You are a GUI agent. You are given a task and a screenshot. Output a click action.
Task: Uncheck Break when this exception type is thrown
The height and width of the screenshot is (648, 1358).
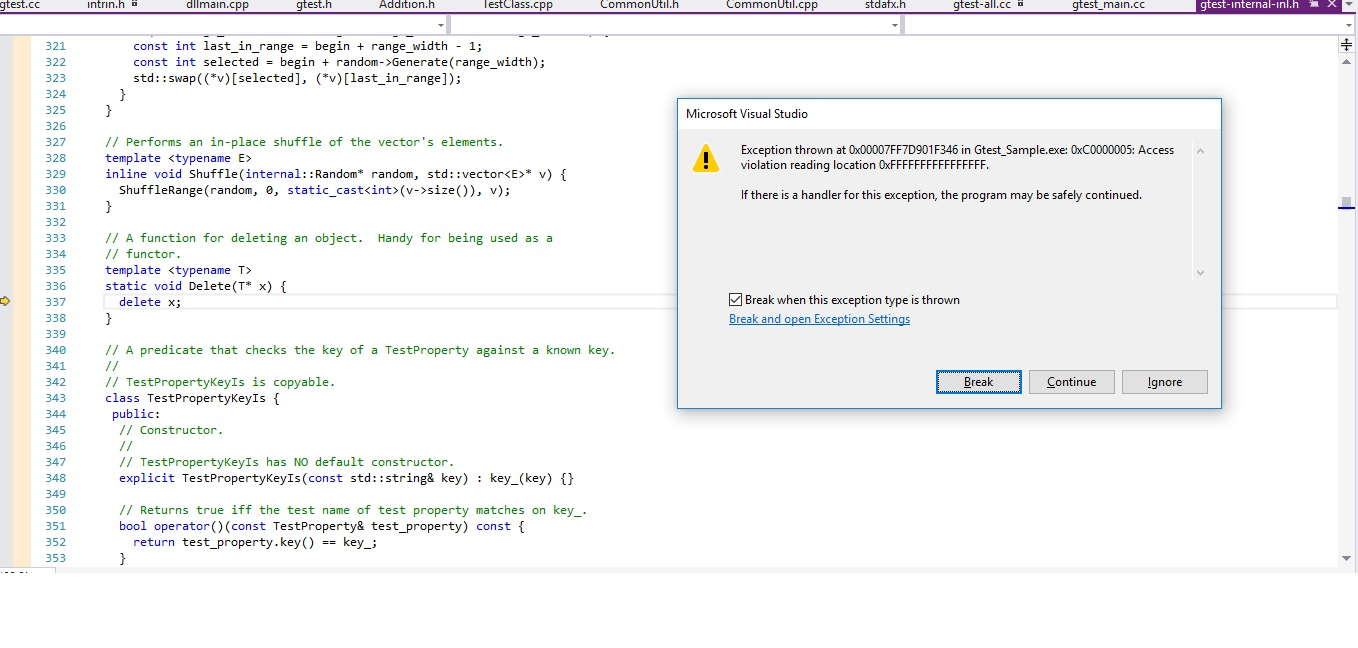coord(736,299)
